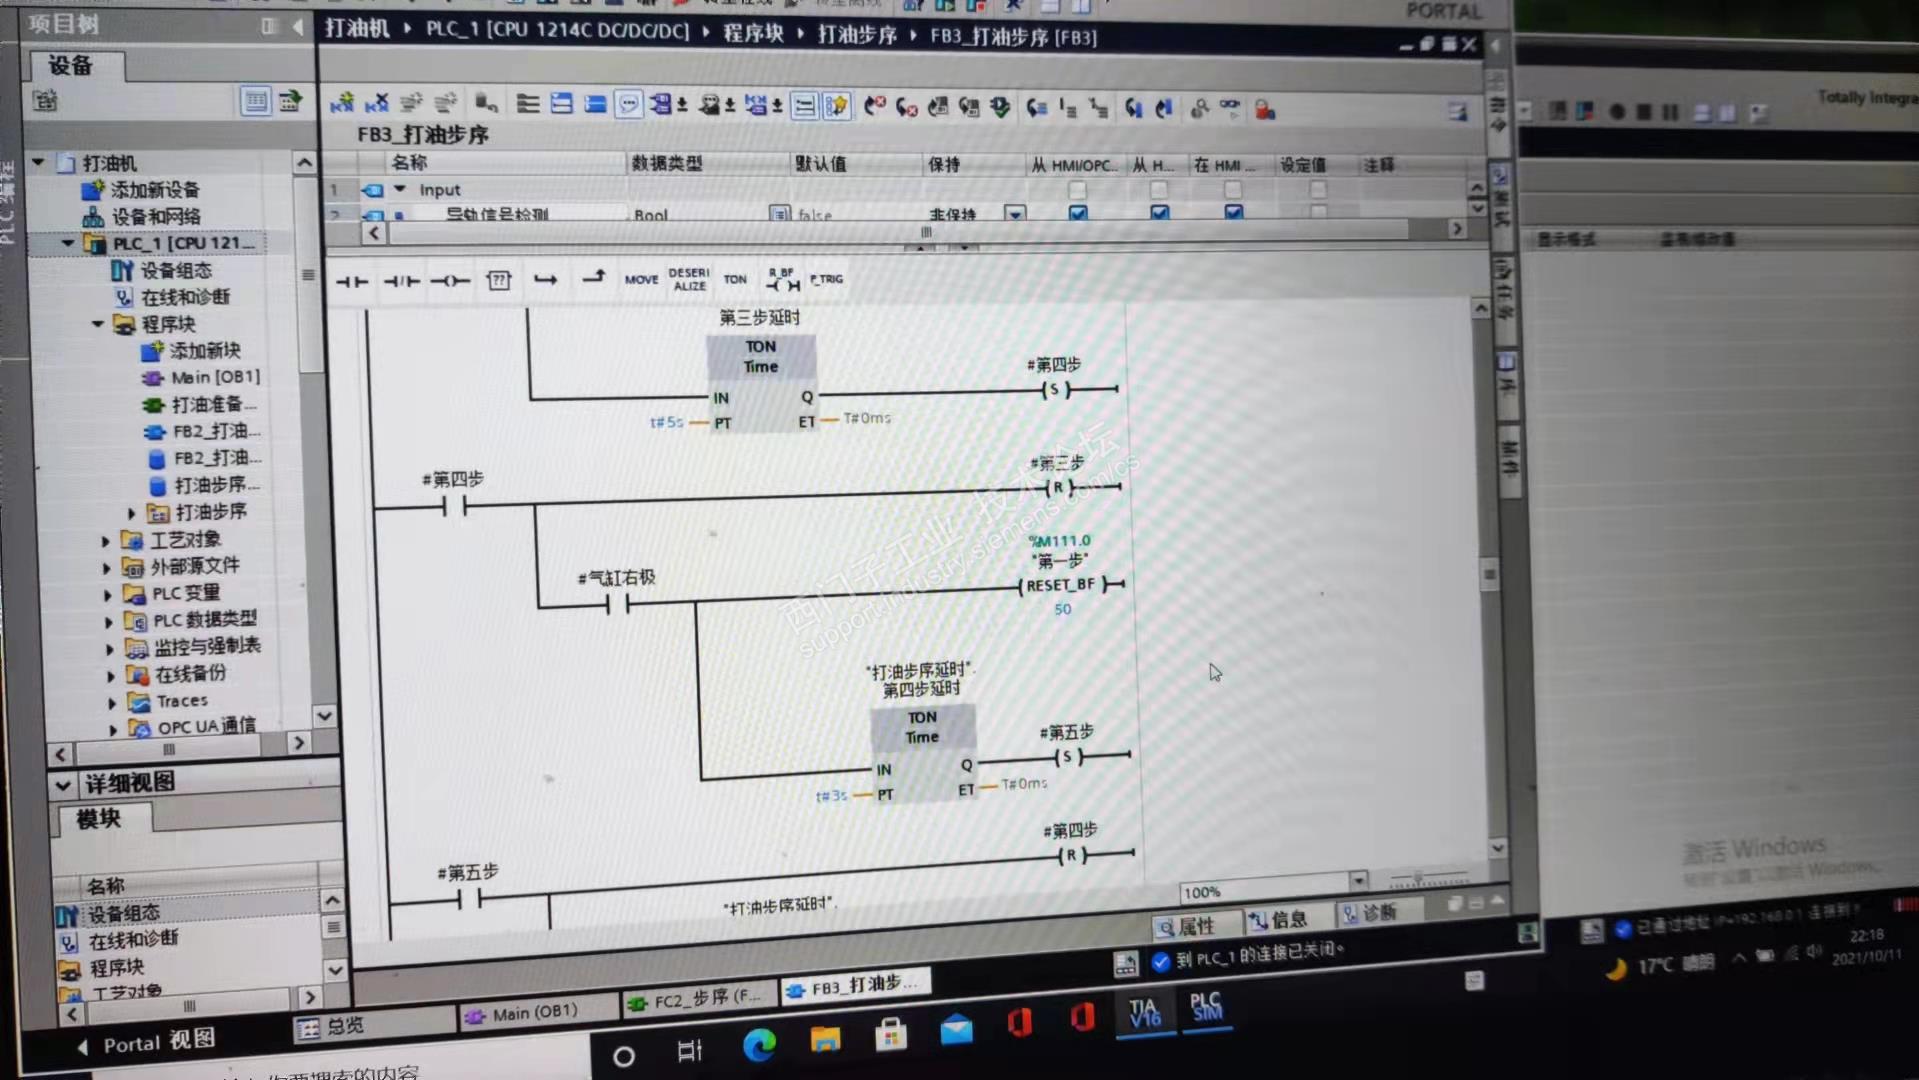
Task: Expand the 工艺对象 folder
Action: pyautogui.click(x=106, y=540)
